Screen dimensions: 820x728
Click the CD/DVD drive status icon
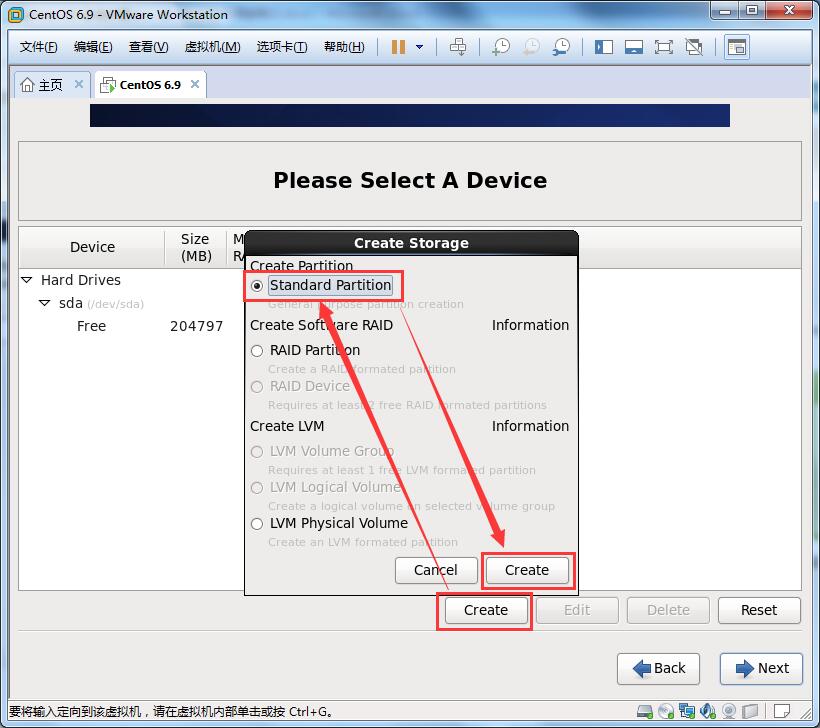(666, 711)
